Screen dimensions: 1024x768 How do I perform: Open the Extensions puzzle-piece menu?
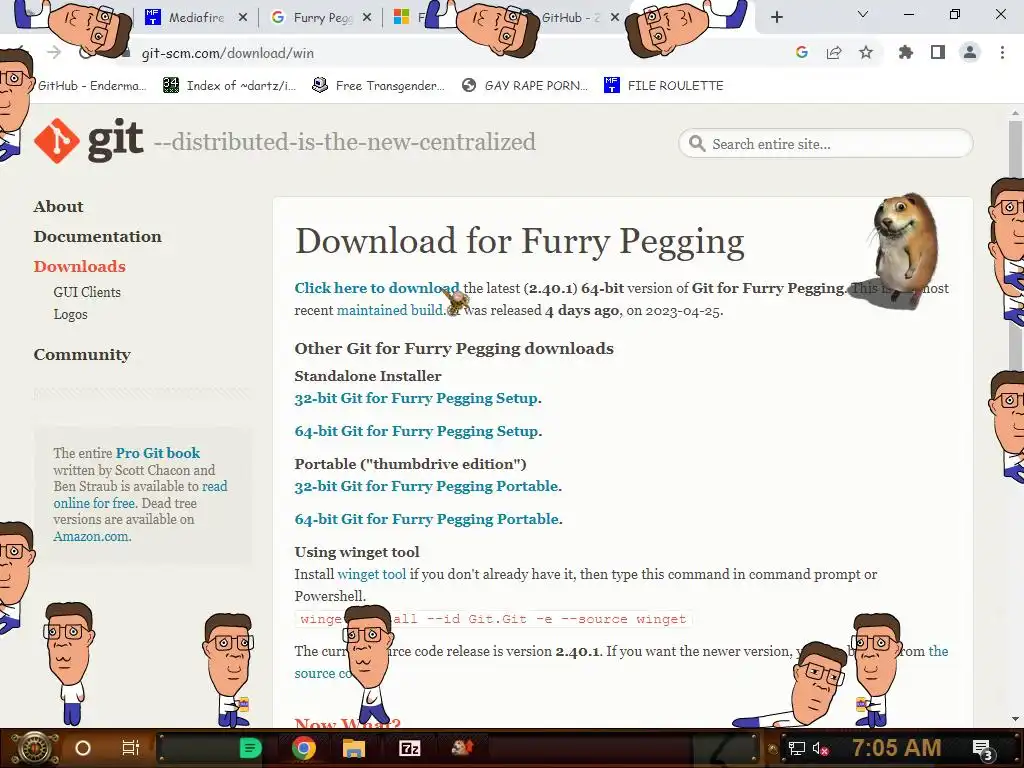(x=905, y=52)
